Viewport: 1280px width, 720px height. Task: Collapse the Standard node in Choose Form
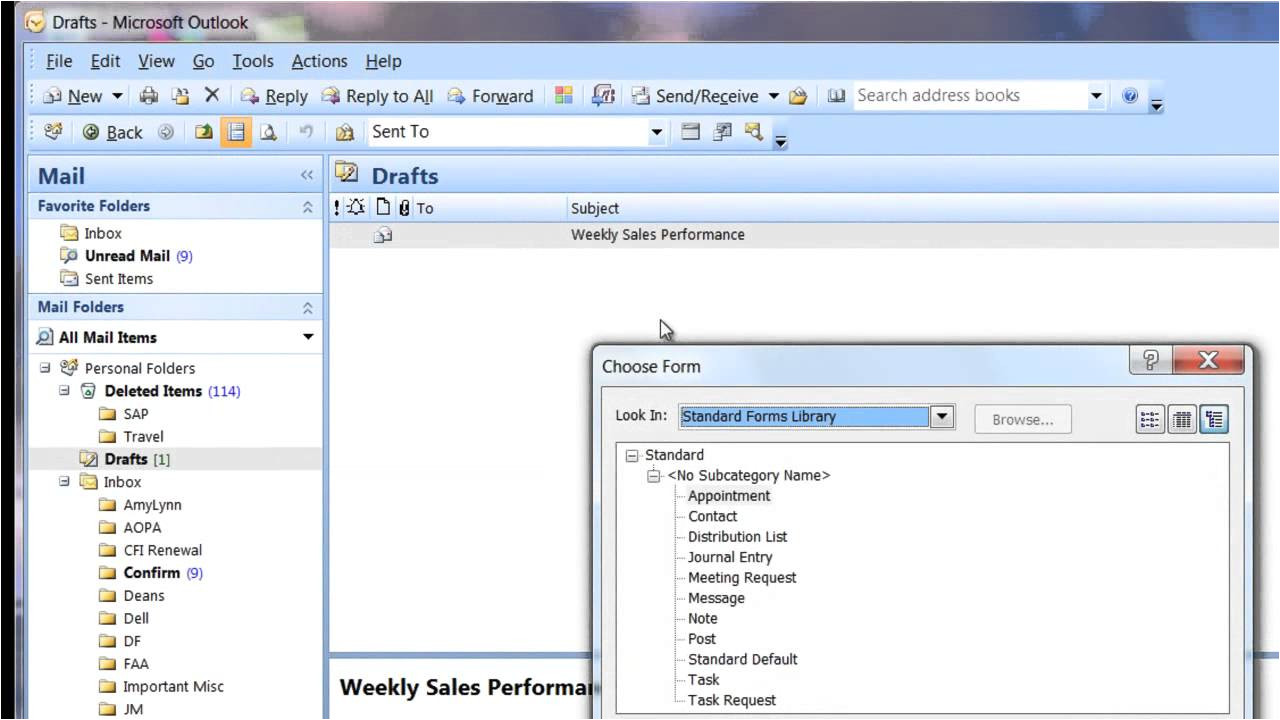point(632,455)
